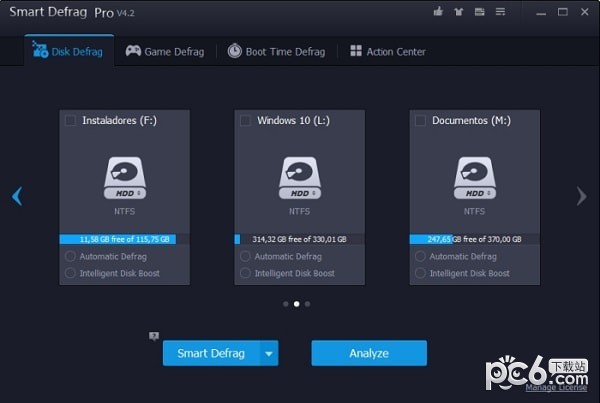Image resolution: width=600 pixels, height=403 pixels.
Task: Click the toolbox icon in title bar
Action: pos(479,12)
